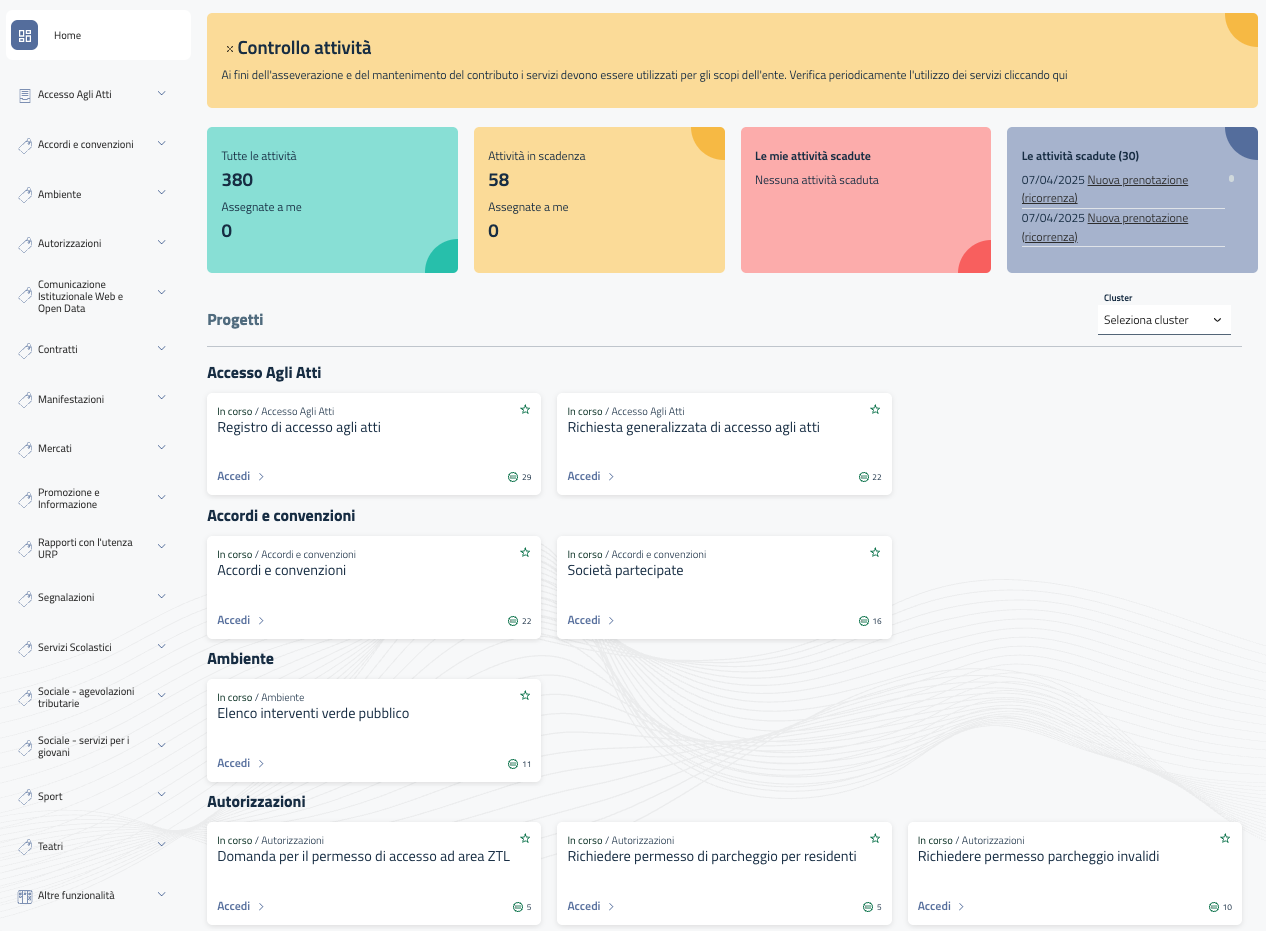Click the Servizi Scolastici sidebar icon
Viewport: 1266px width, 931px height.
pos(23,646)
